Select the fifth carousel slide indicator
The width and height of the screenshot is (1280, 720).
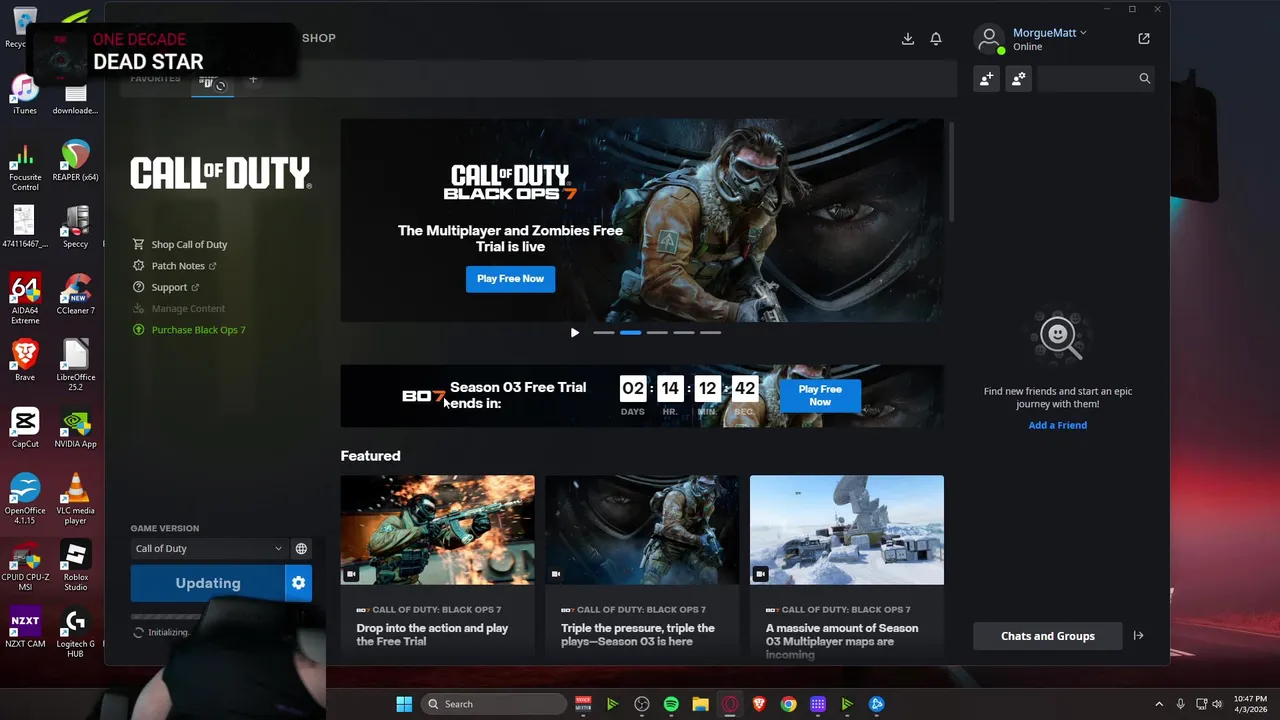(710, 333)
